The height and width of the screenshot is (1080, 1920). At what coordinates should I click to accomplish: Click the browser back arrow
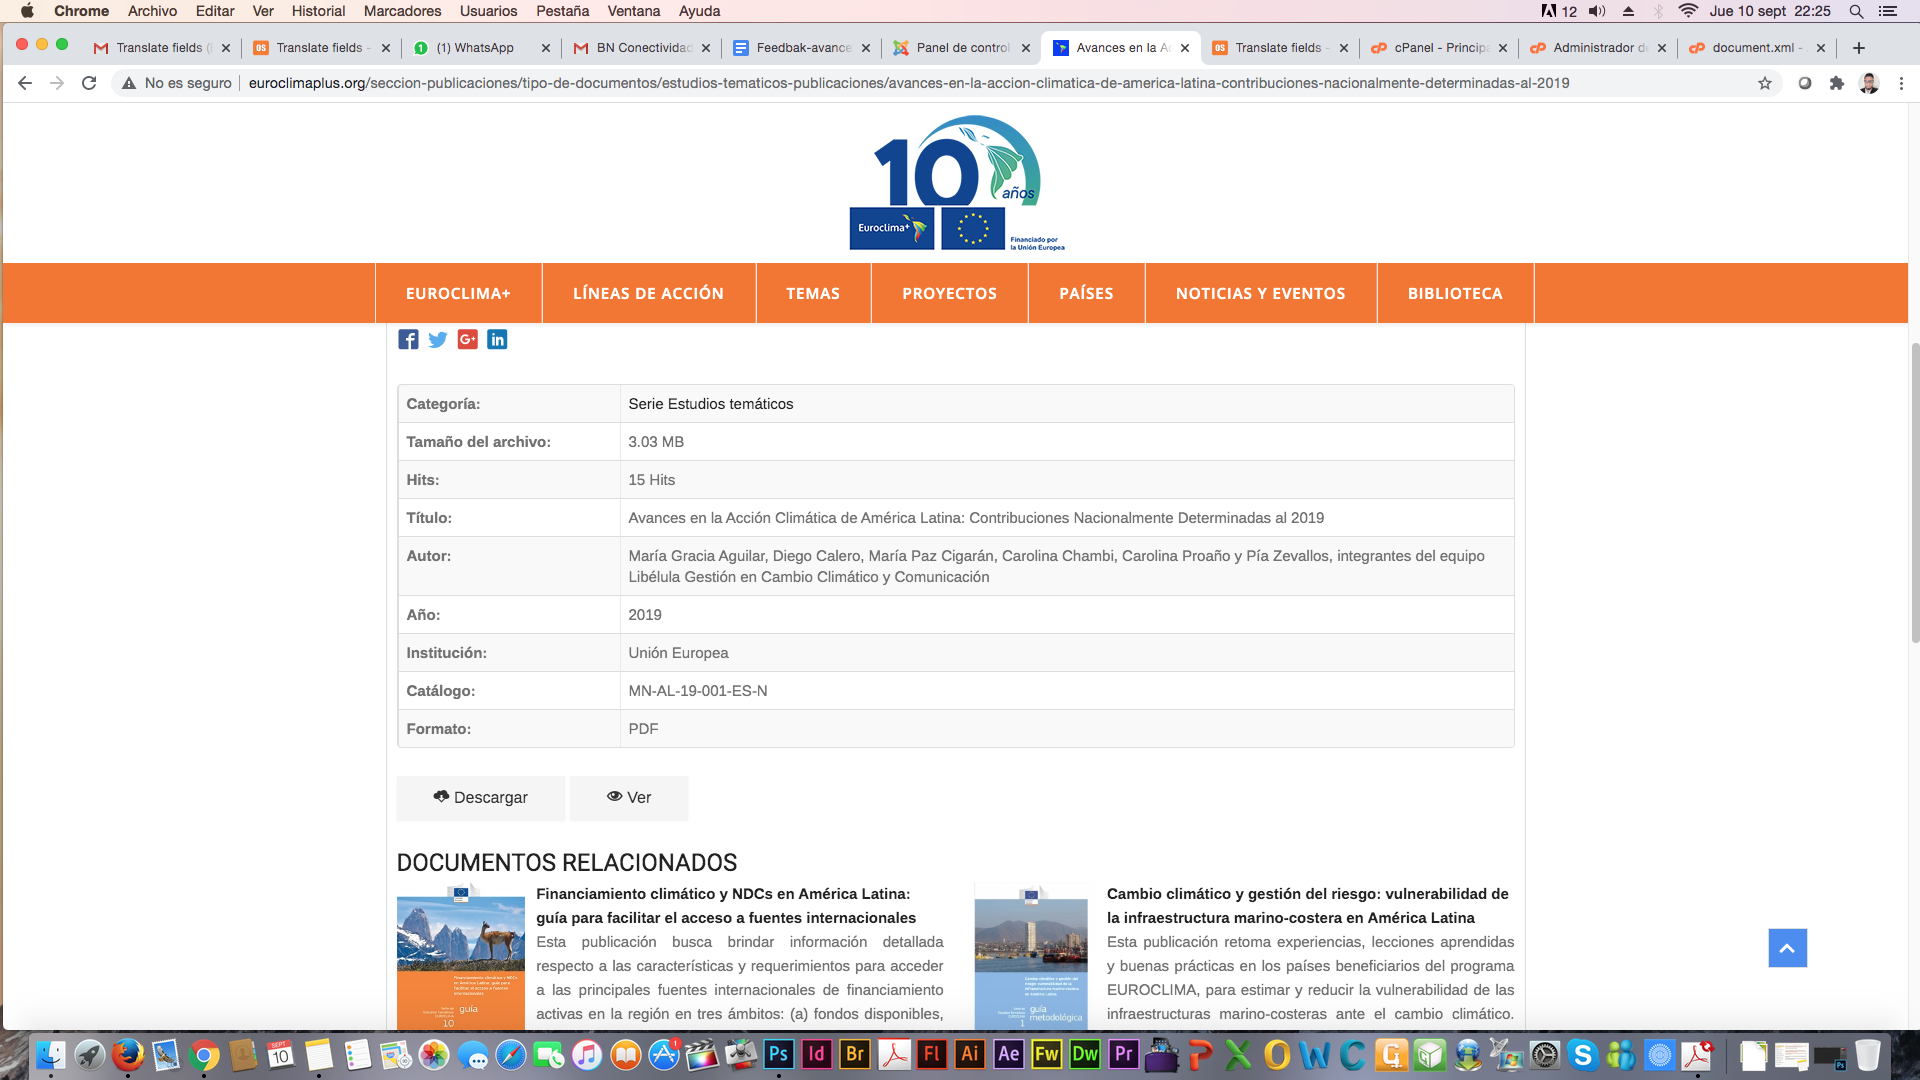(x=25, y=83)
